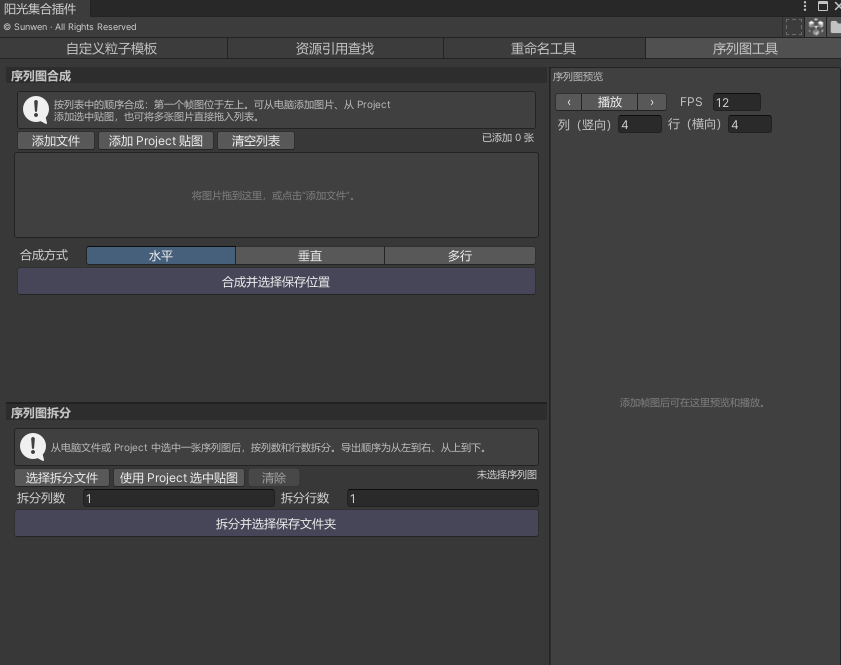Go to the 重命名工具 tab
Screen dimensions: 841x665
coord(543,48)
